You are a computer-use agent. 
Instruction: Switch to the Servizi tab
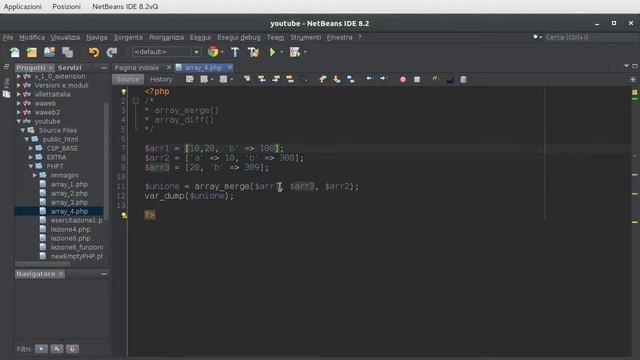point(69,68)
